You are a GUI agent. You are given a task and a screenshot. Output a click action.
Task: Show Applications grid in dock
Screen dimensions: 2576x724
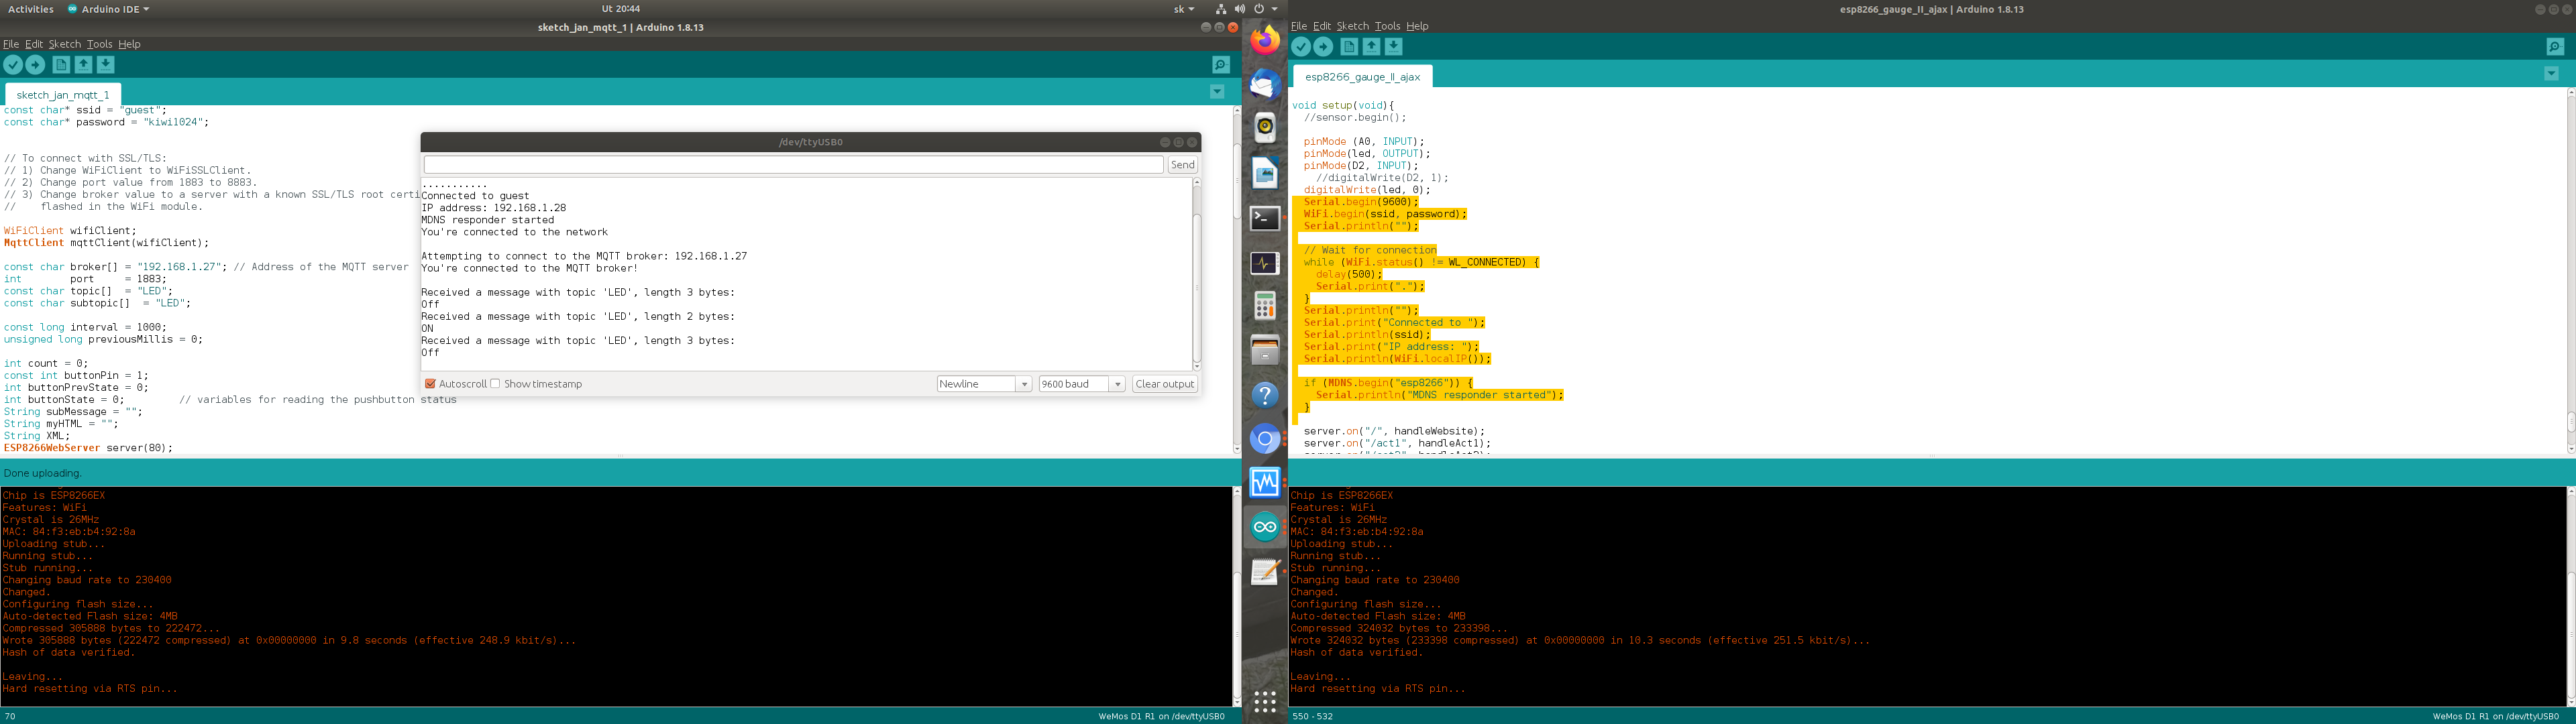coord(1265,702)
